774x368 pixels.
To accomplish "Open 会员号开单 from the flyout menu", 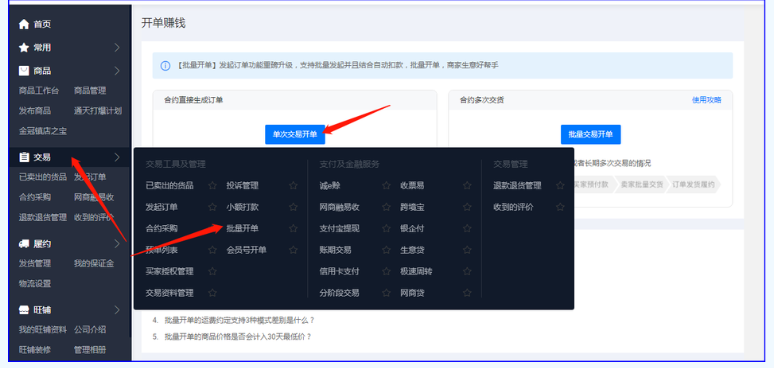I will [x=246, y=250].
